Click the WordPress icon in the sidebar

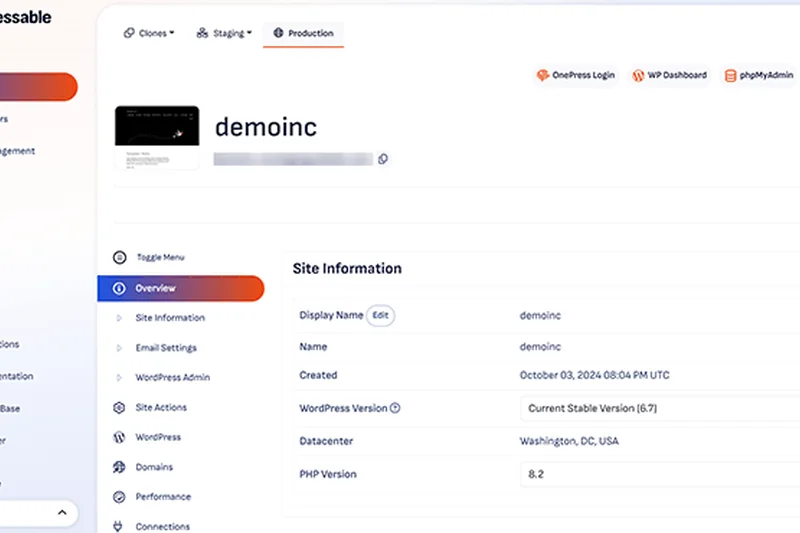119,437
